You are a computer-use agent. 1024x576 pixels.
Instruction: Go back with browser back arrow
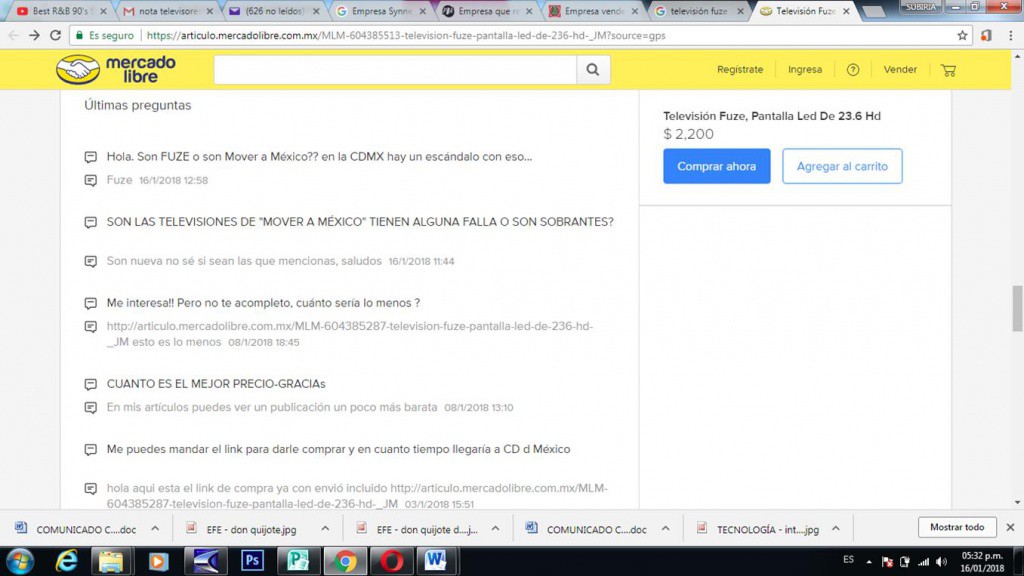(x=13, y=35)
